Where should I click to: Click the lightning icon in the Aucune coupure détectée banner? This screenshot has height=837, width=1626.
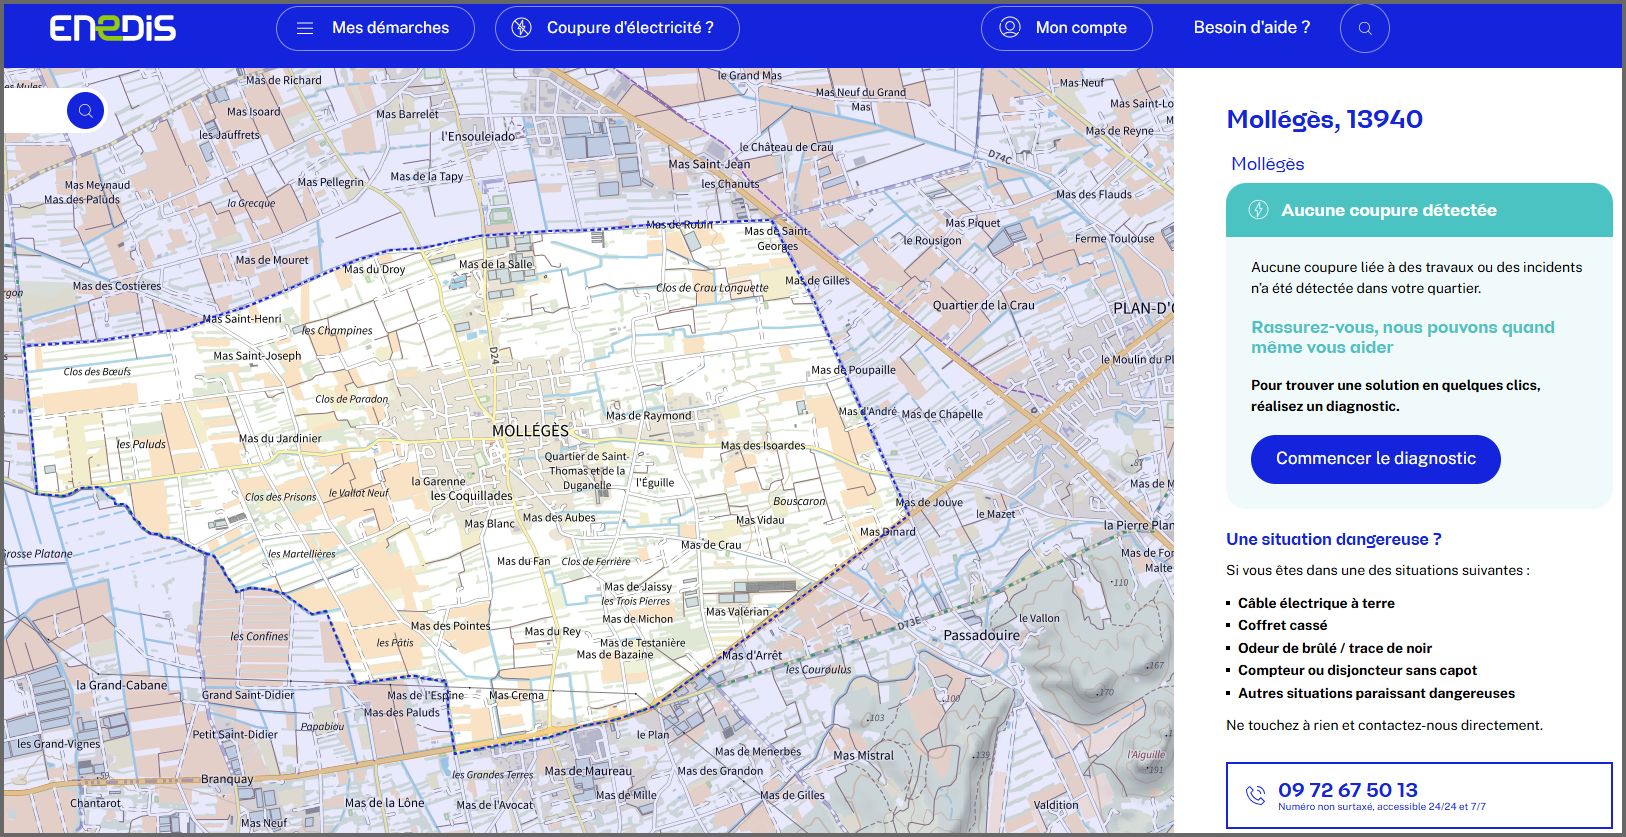pyautogui.click(x=1259, y=210)
